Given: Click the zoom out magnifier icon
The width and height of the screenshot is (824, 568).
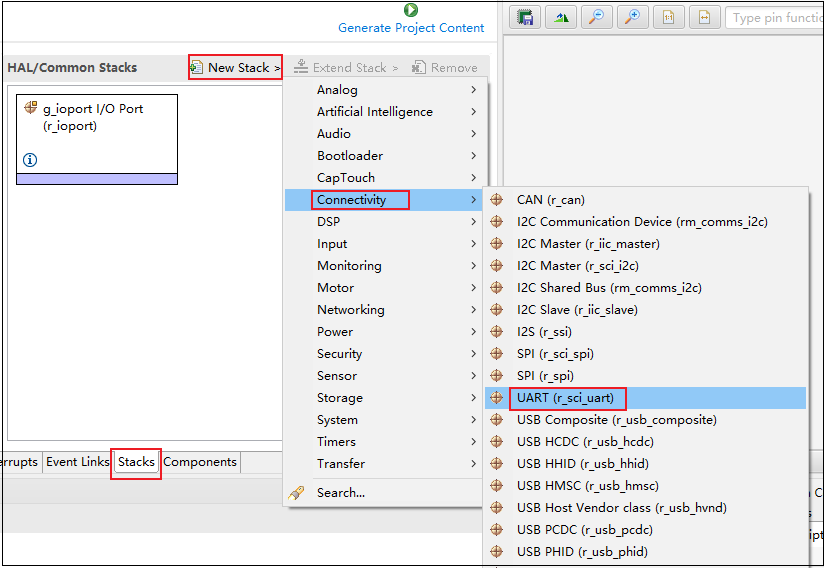Looking at the screenshot, I should [x=595, y=18].
